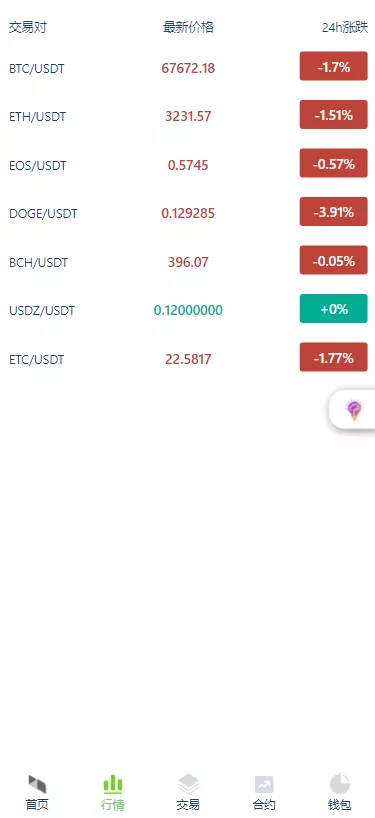Open the ETC/USDT pair row
The image size is (375, 818).
(x=187, y=359)
